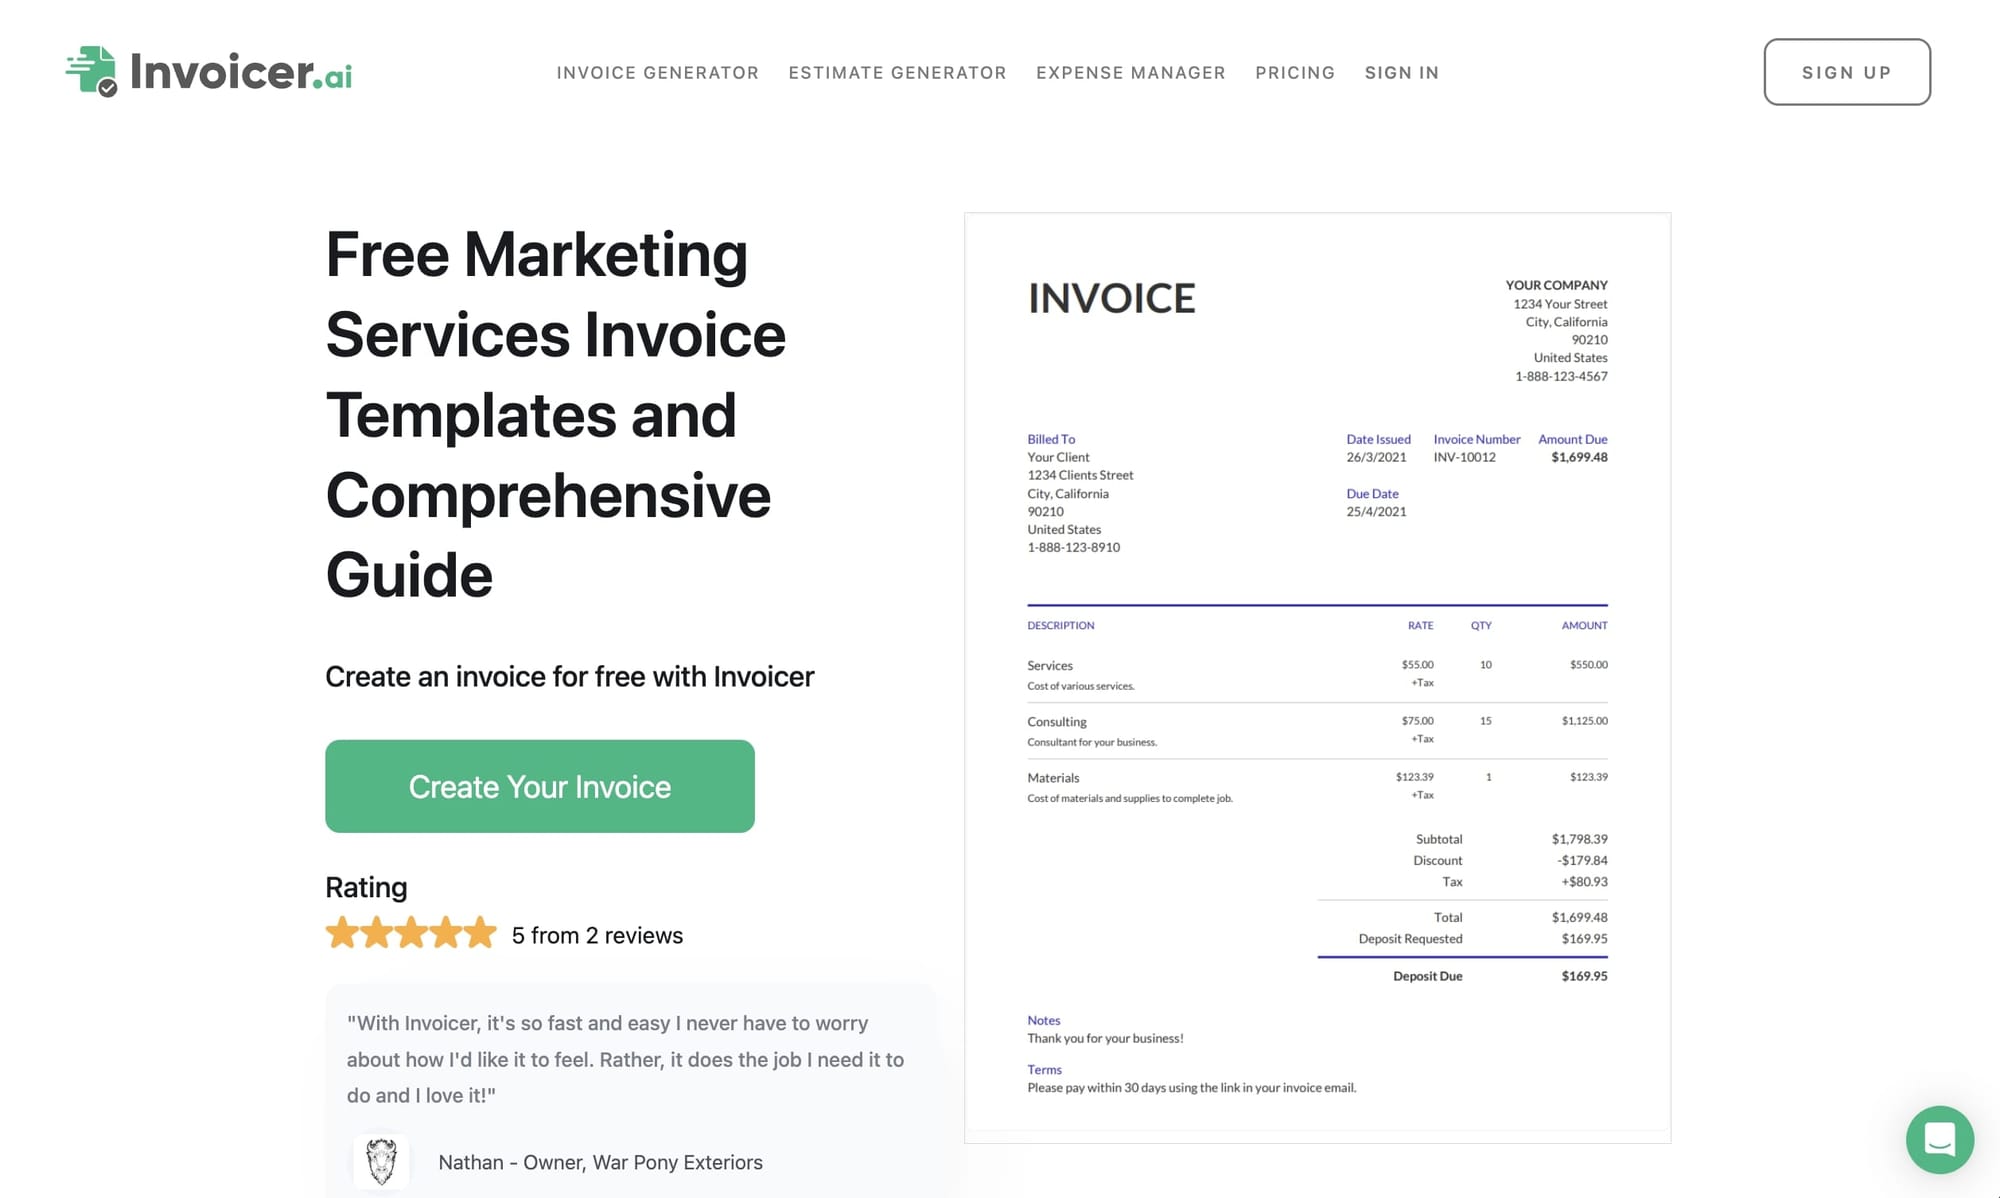The width and height of the screenshot is (2000, 1198).
Task: Click the third star in the rating row
Action: [410, 932]
